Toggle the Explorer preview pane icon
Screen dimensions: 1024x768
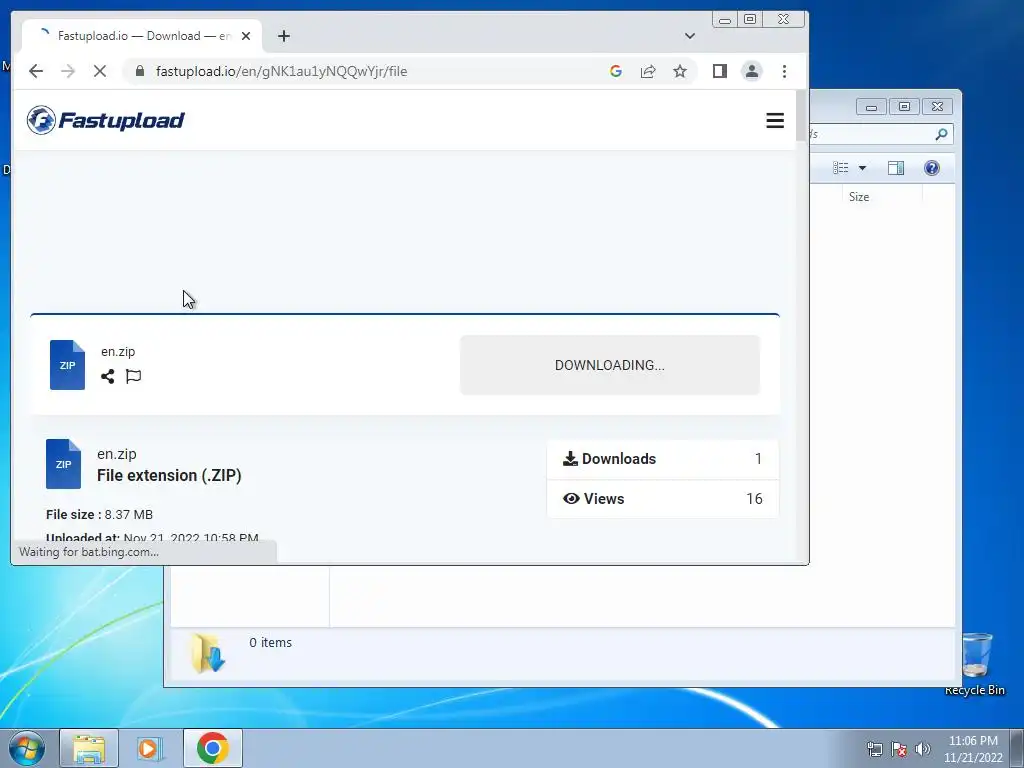coord(896,168)
